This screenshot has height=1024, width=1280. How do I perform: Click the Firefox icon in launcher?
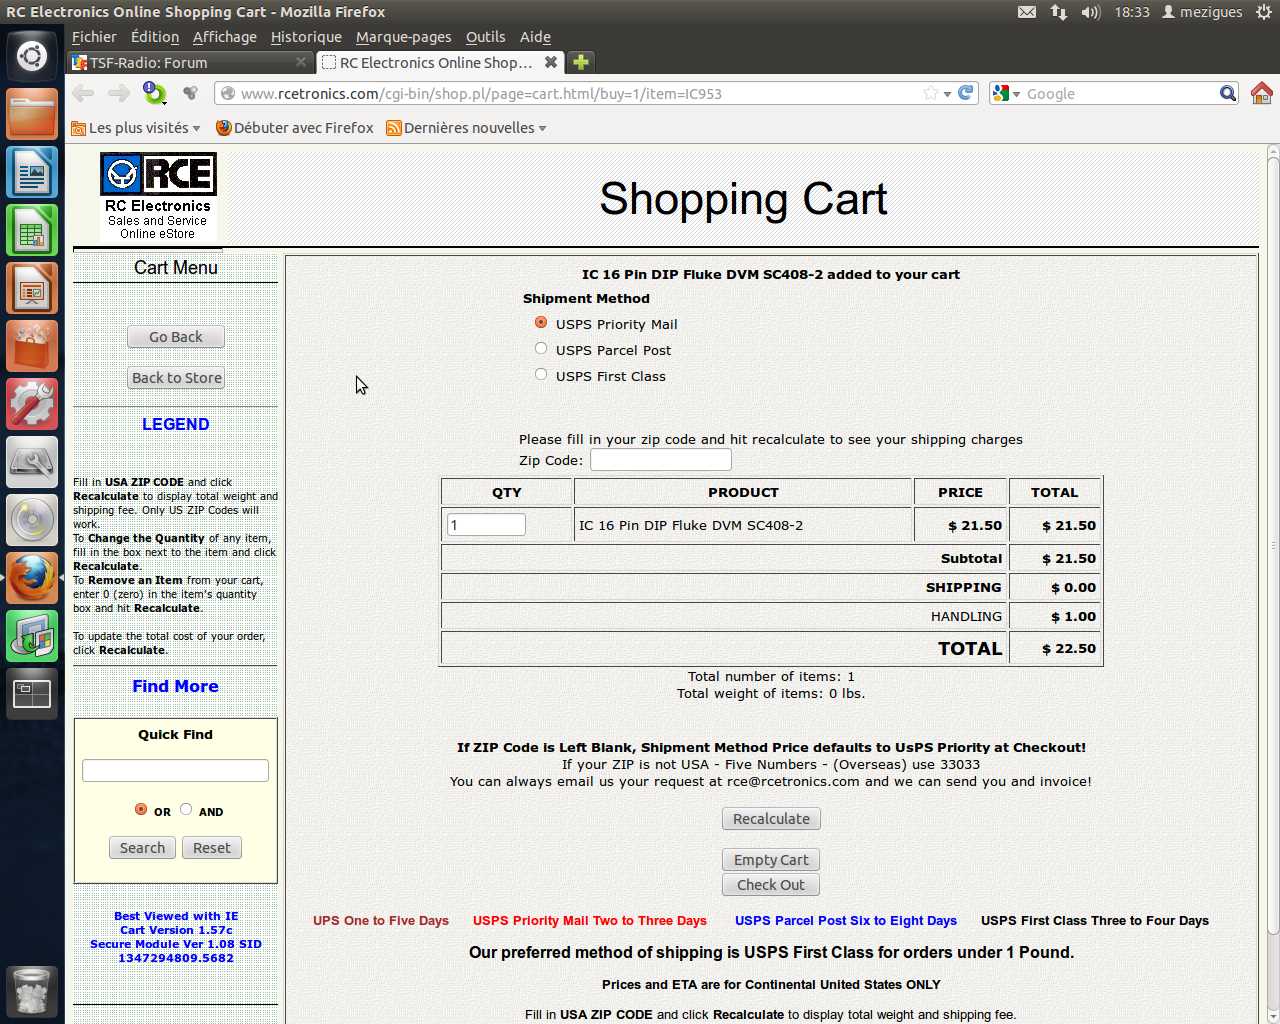[32, 578]
